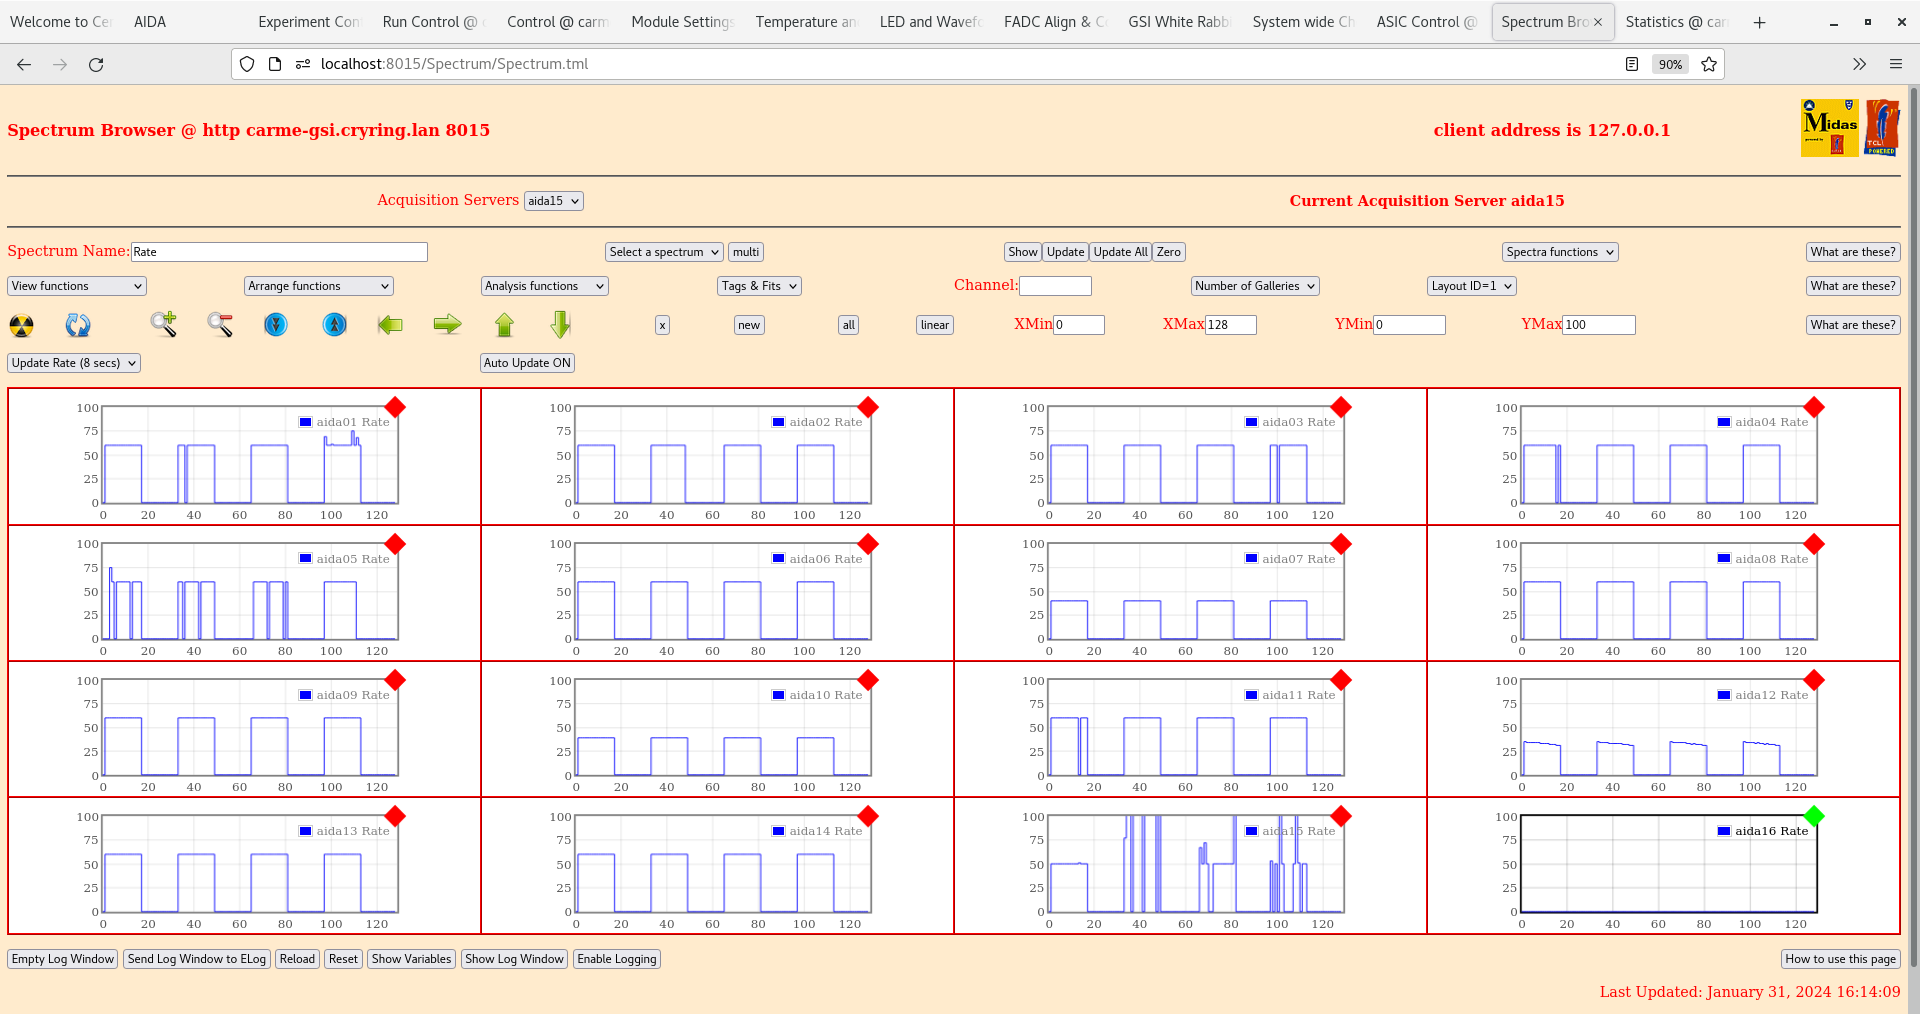Click the yellow radiation symbol icon
Image resolution: width=1920 pixels, height=1014 pixels.
pos(21,325)
